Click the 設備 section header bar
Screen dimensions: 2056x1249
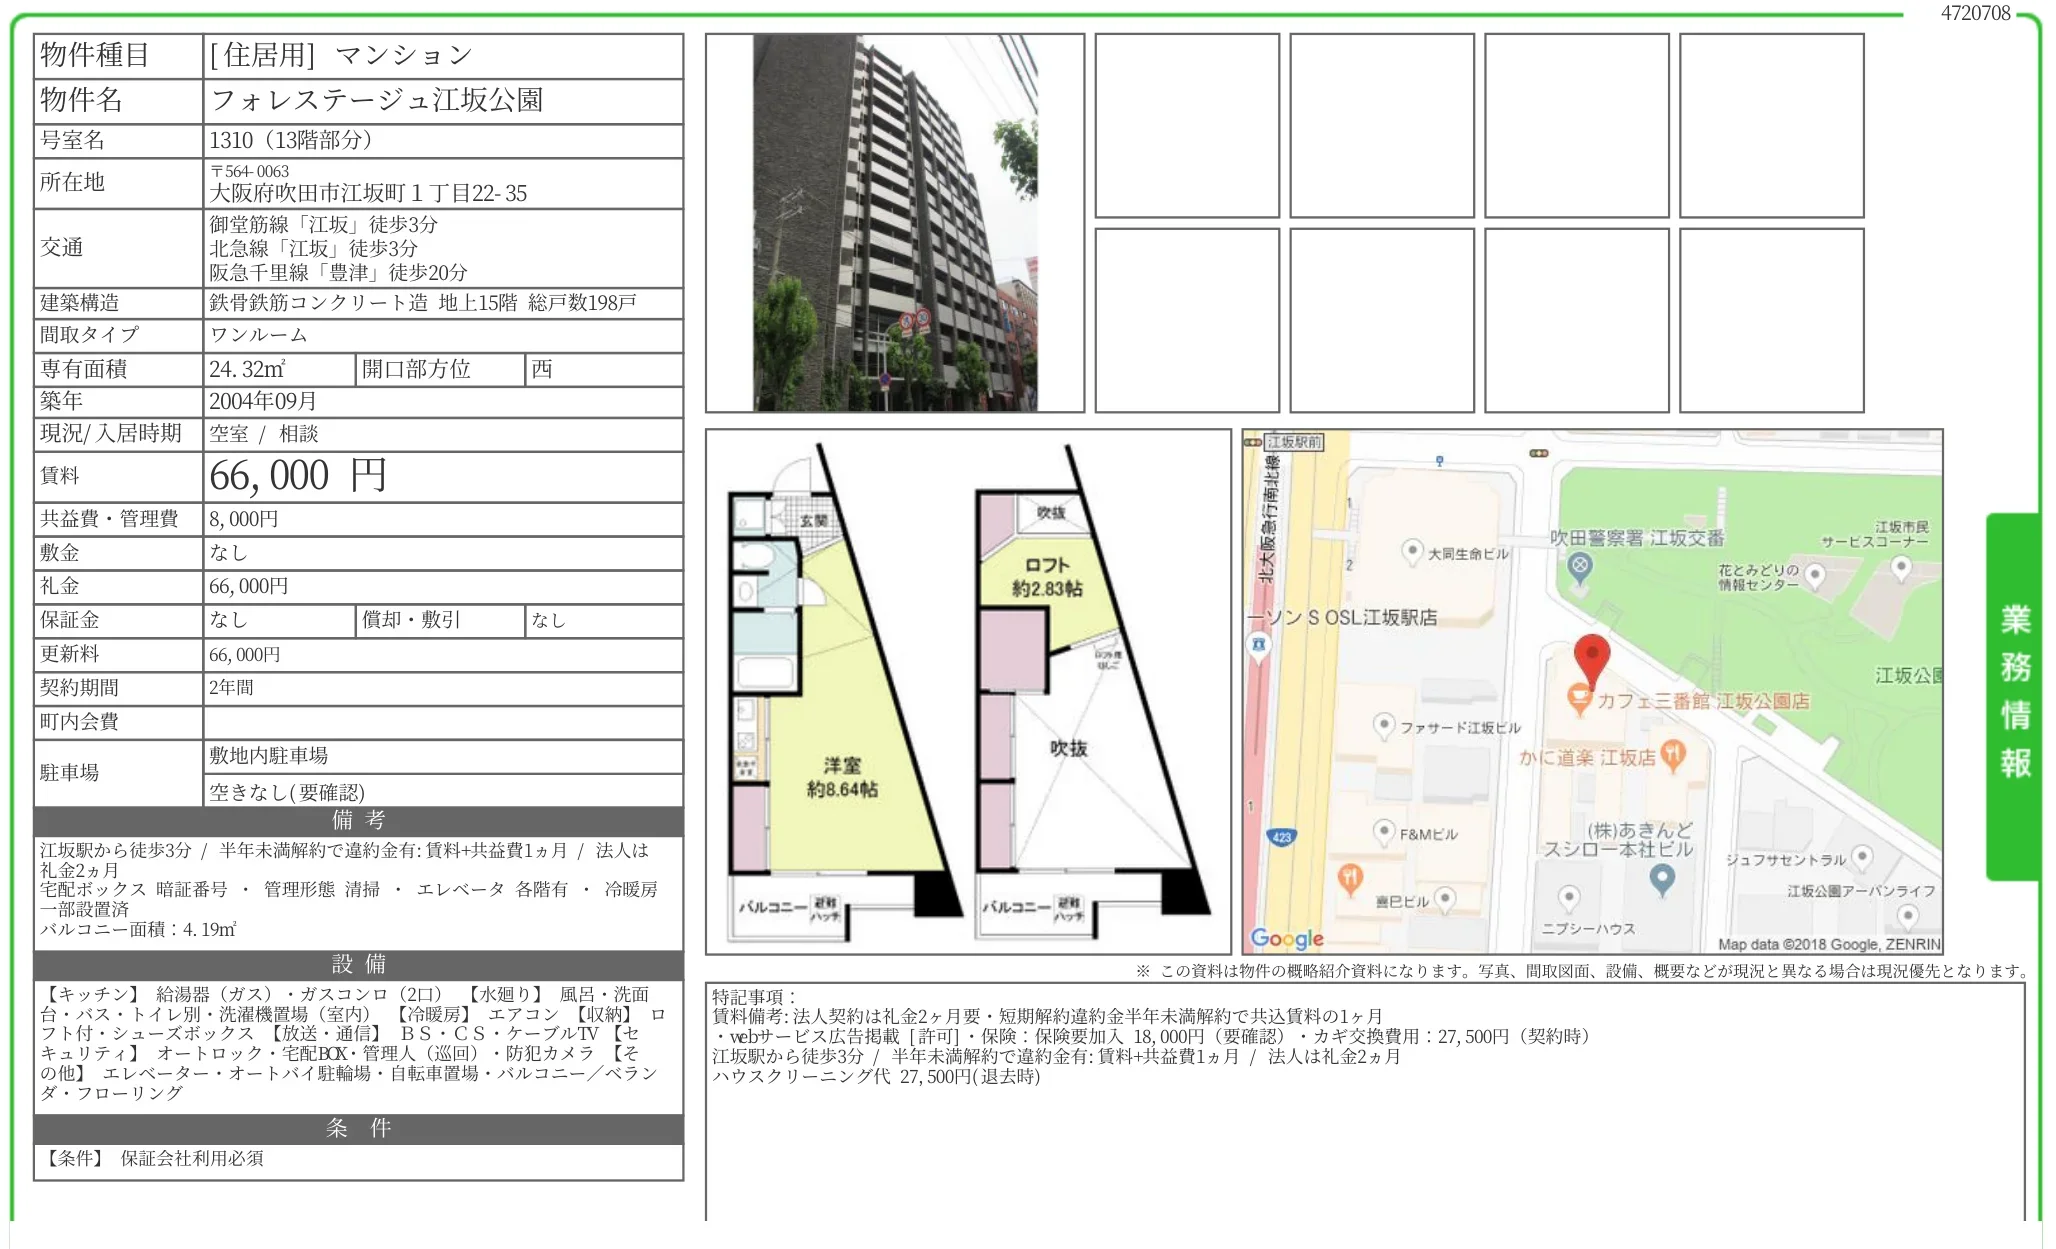pos(357,965)
